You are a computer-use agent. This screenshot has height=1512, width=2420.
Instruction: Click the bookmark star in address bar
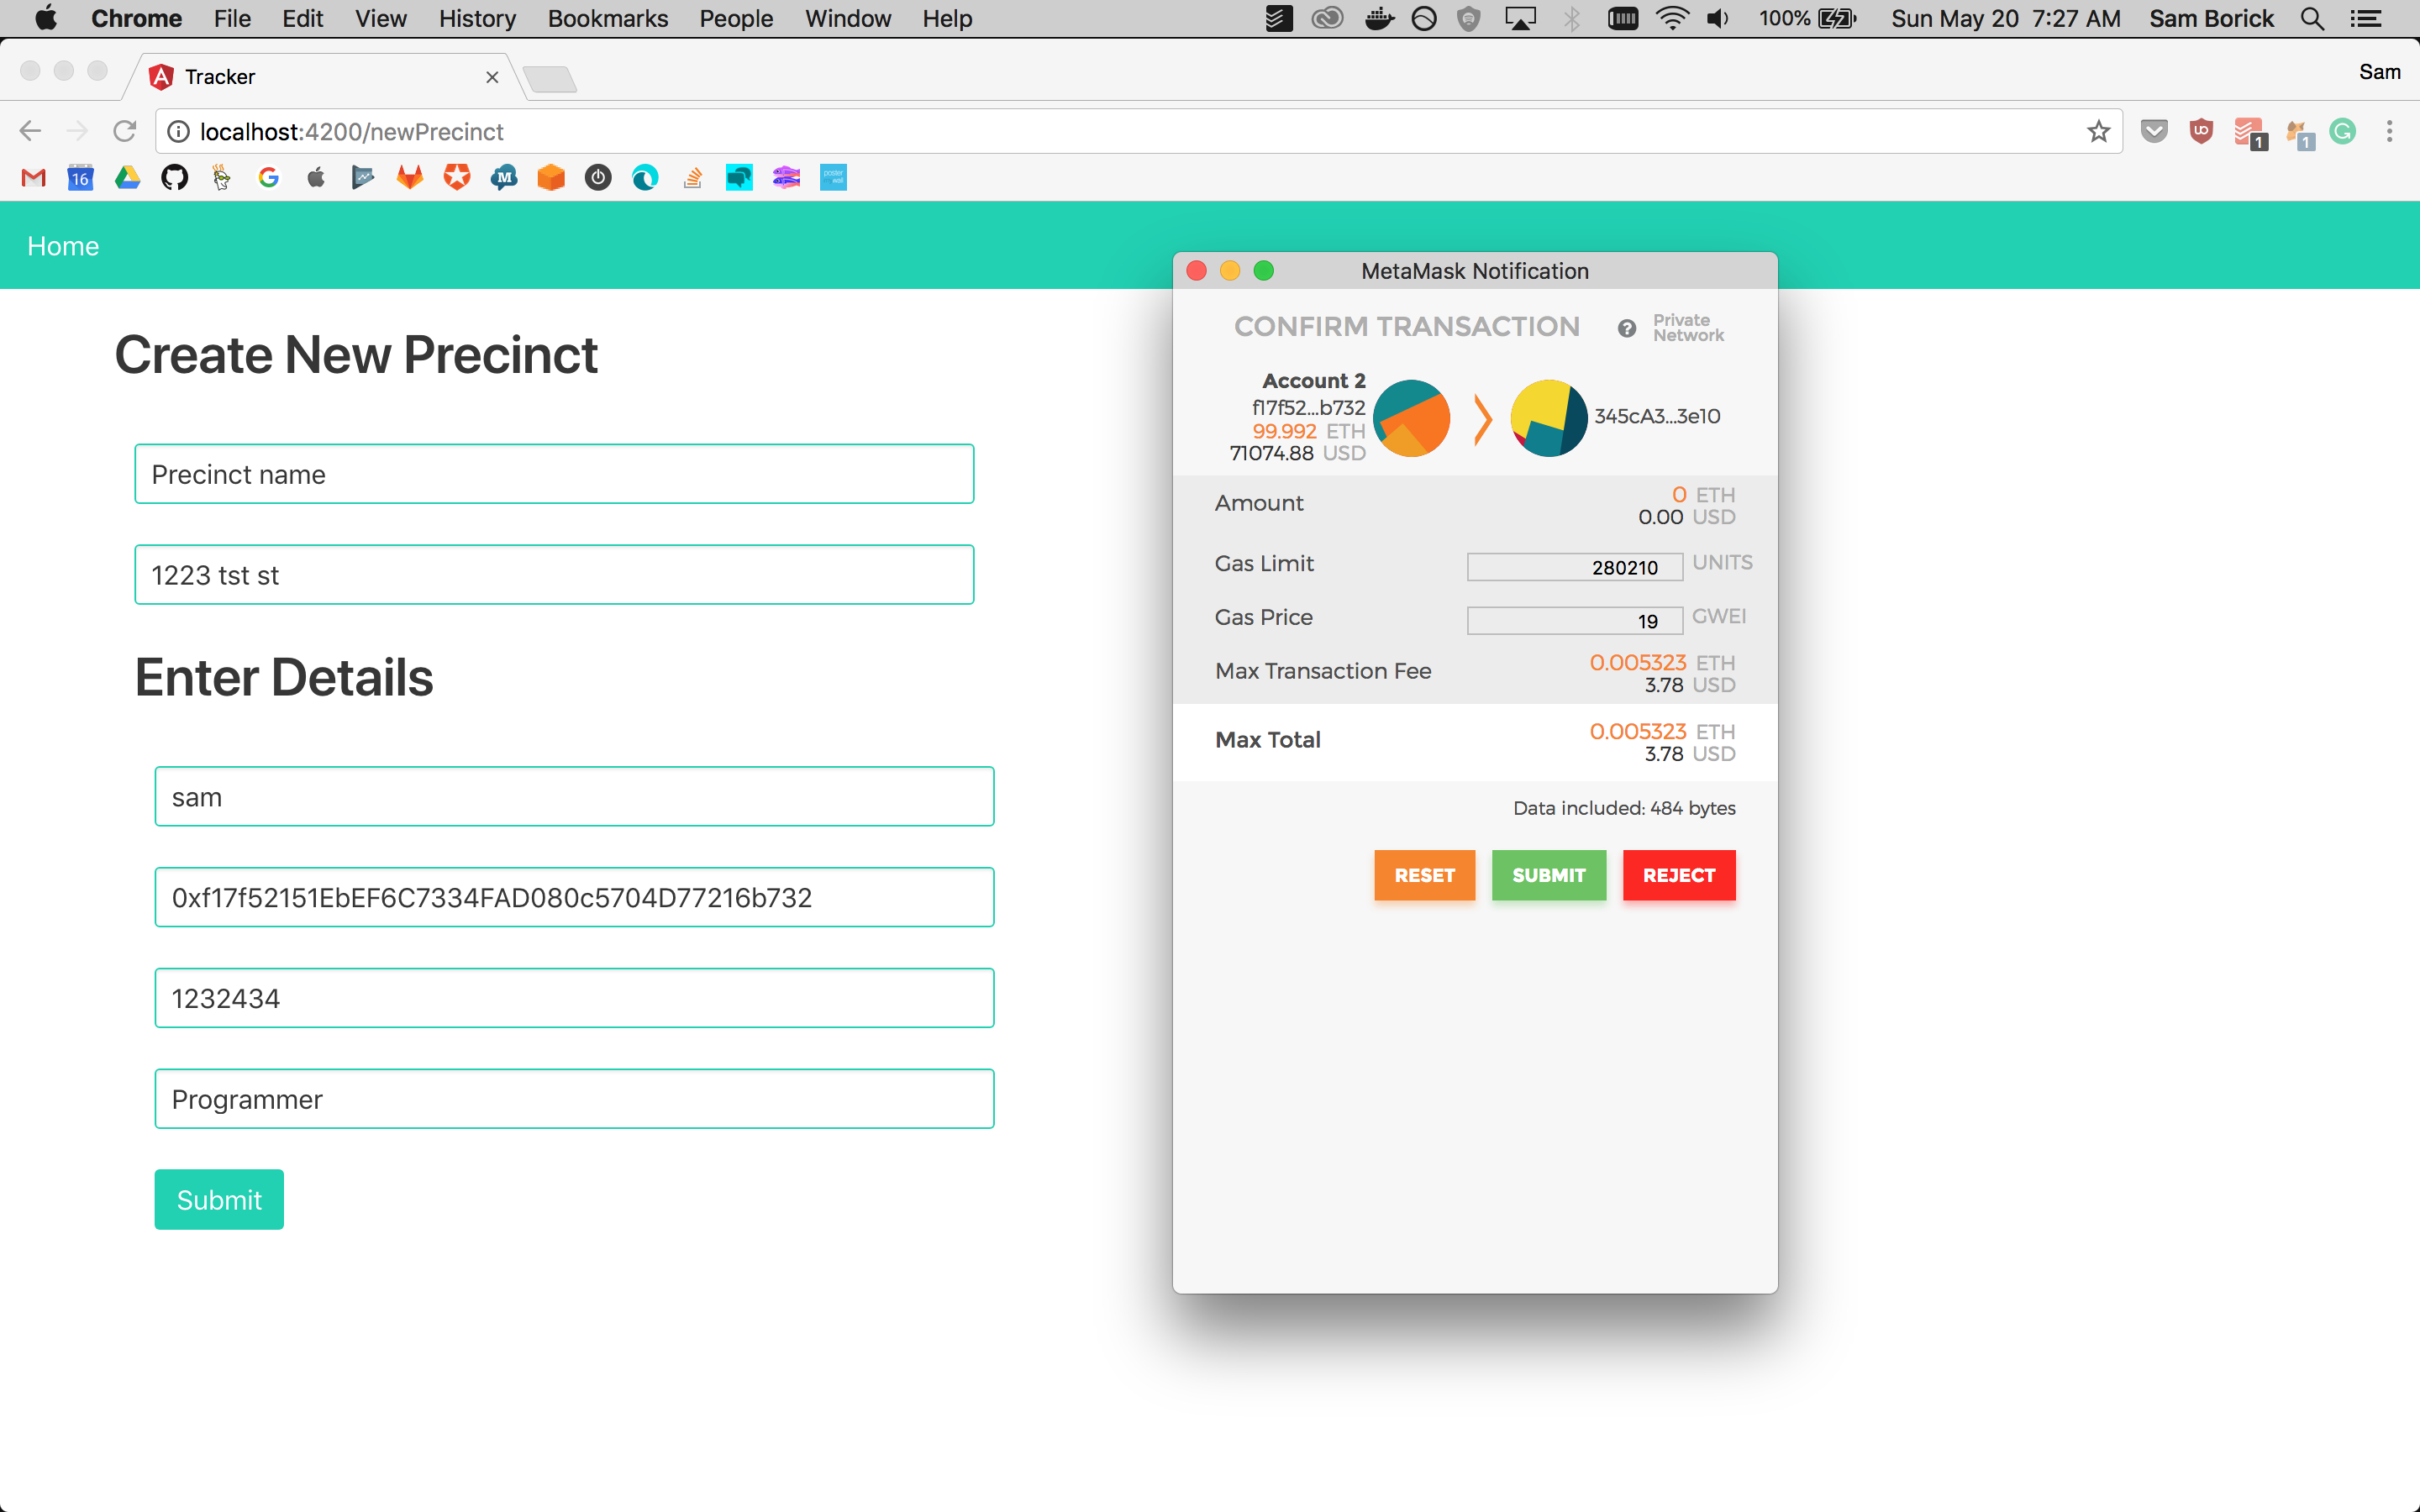(2098, 132)
